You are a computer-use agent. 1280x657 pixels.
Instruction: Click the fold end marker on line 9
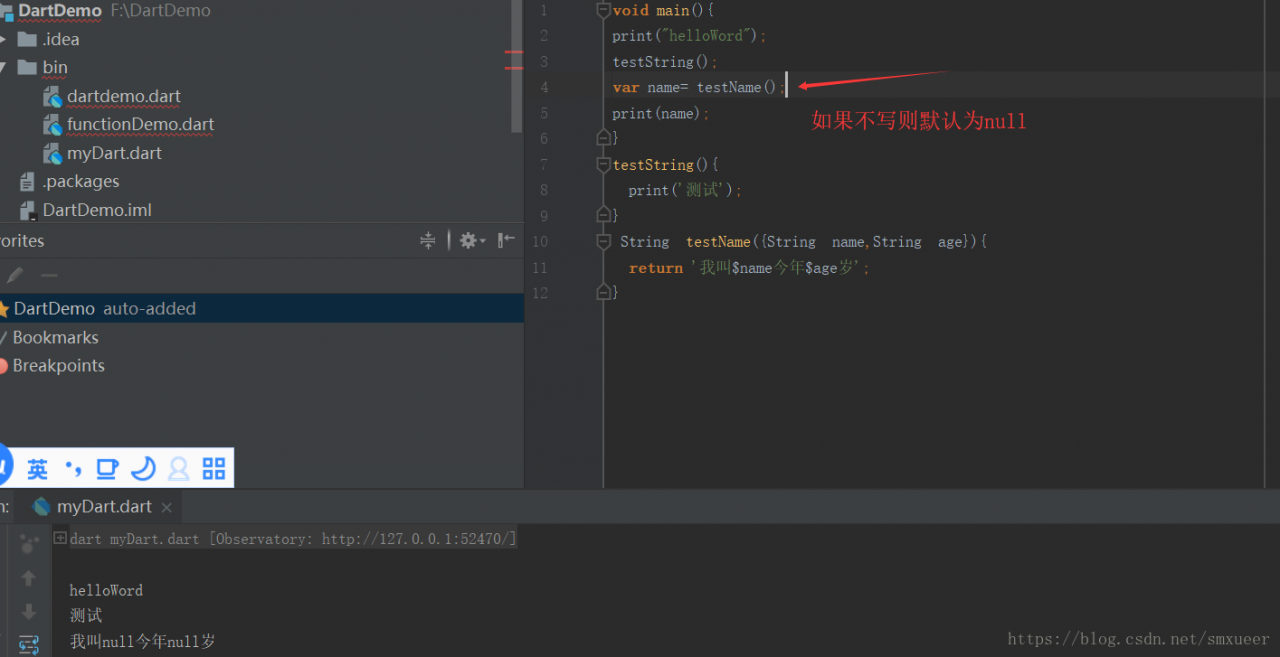(x=603, y=215)
